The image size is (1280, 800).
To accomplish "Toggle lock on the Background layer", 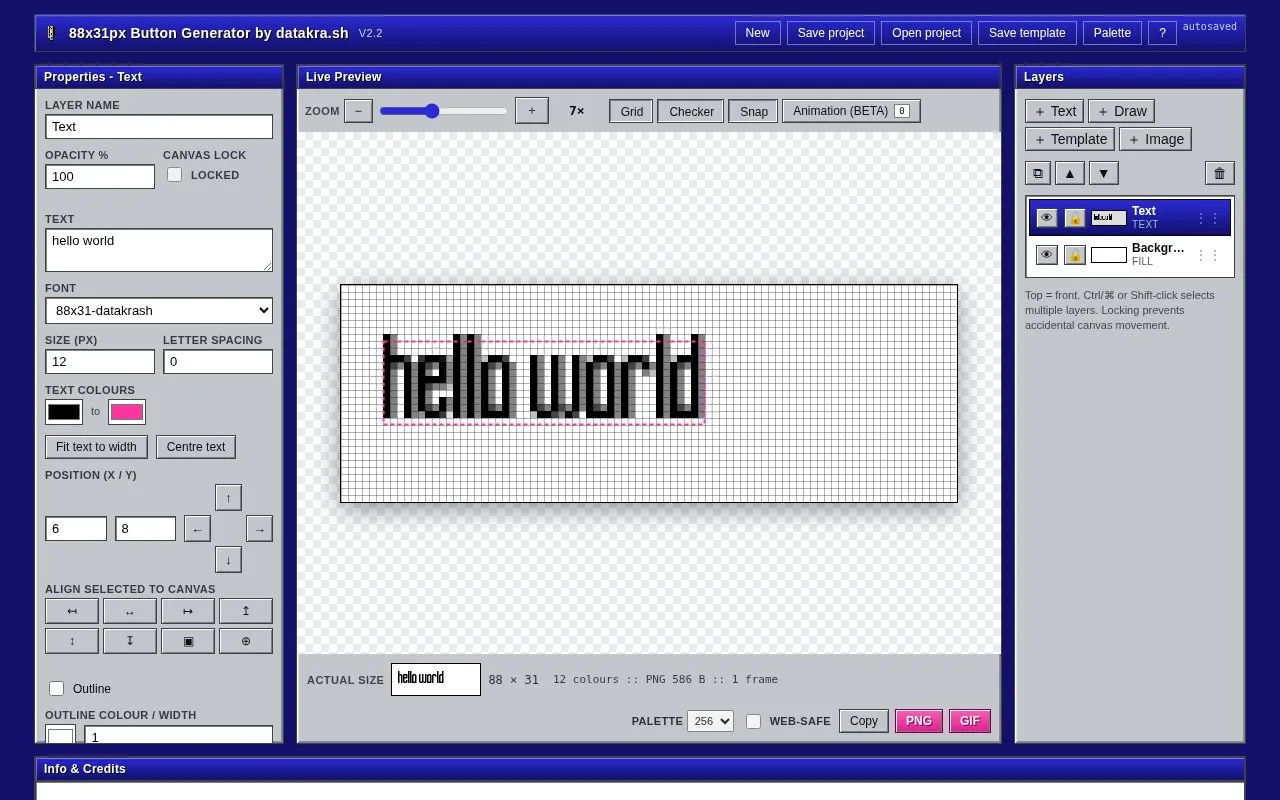I will [1075, 255].
